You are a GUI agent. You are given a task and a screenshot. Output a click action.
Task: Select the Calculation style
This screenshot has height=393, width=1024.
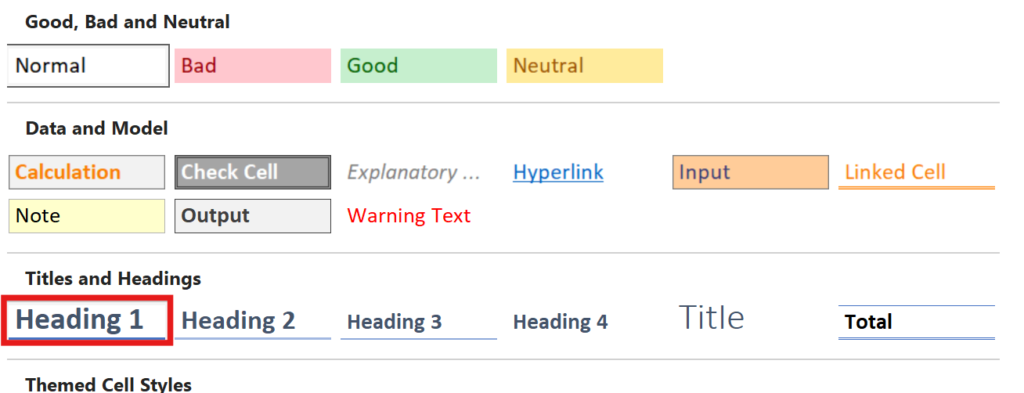click(87, 172)
